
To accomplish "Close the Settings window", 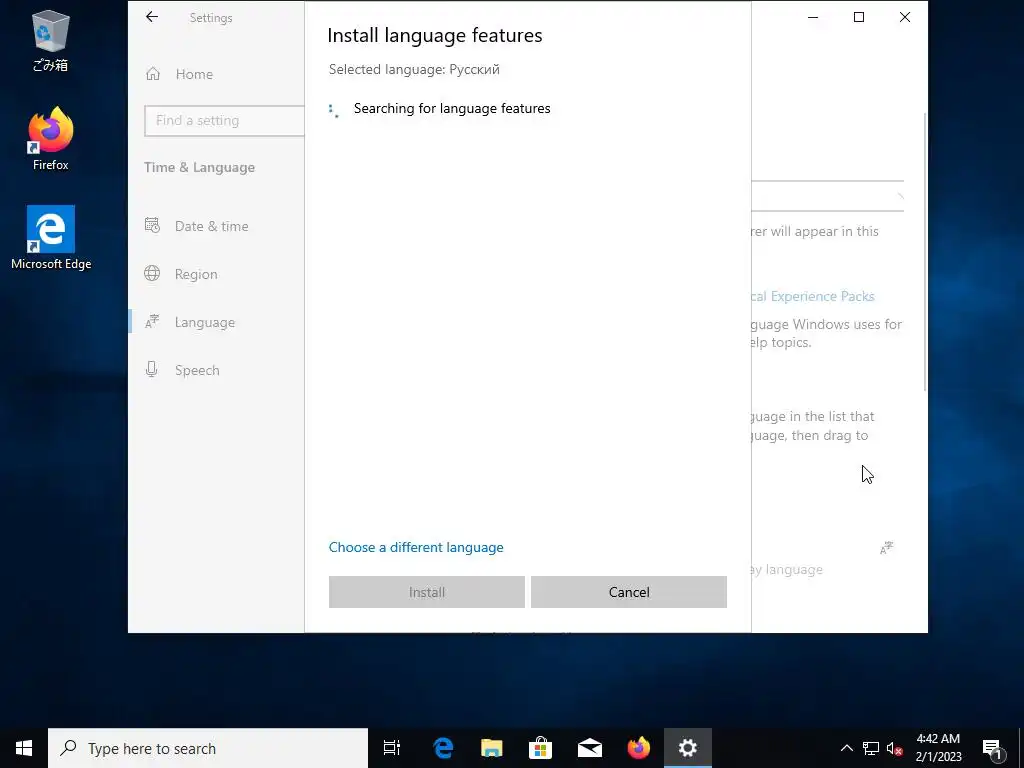I will pyautogui.click(x=904, y=18).
